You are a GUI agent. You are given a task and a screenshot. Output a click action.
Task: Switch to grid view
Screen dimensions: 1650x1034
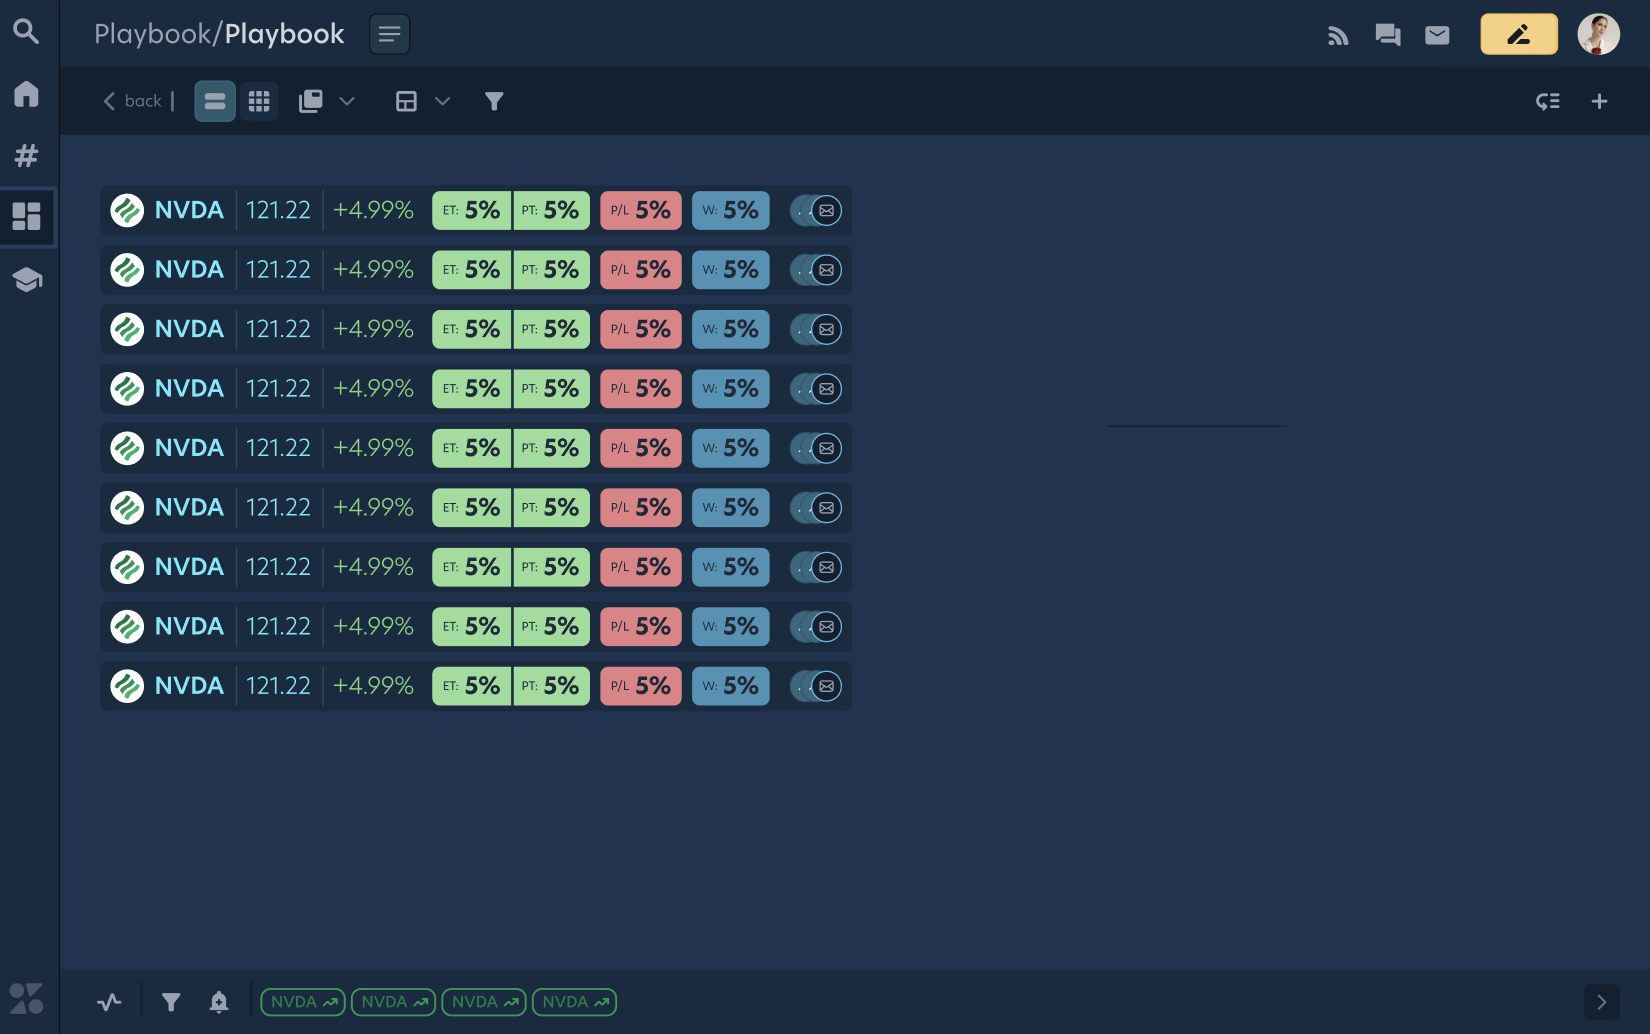[259, 101]
